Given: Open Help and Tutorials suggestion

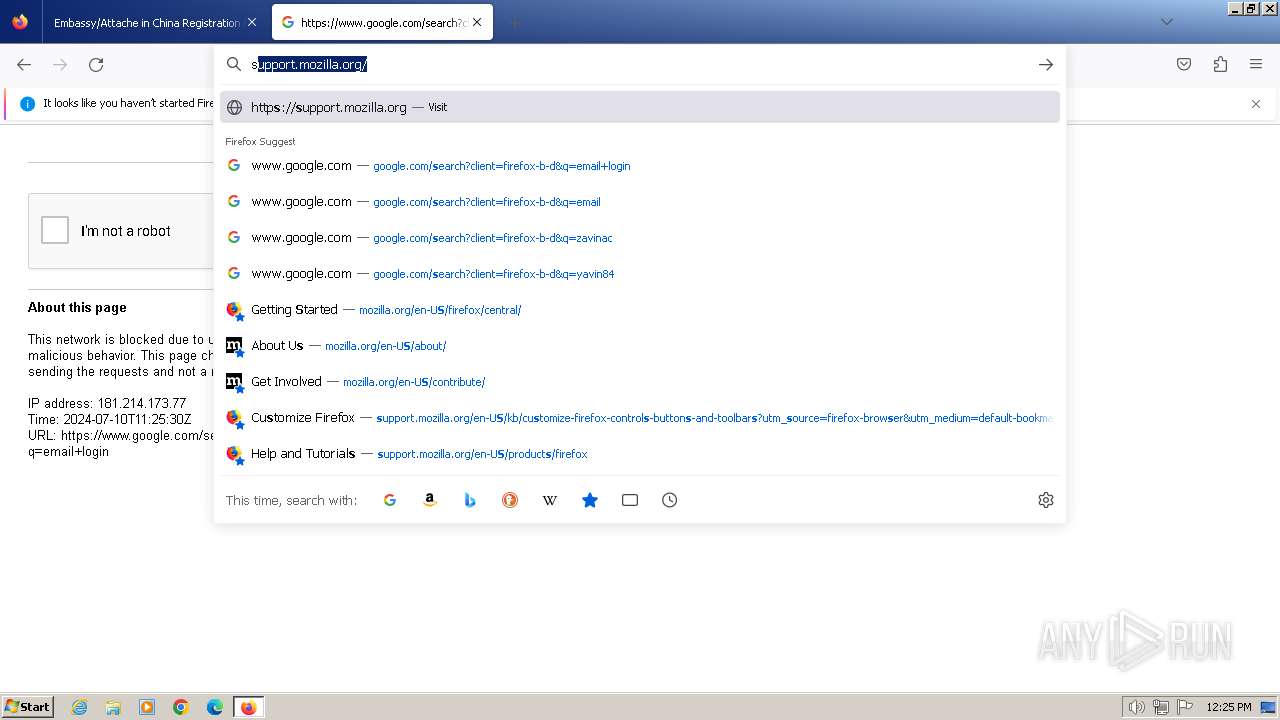Looking at the screenshot, I should pos(640,454).
